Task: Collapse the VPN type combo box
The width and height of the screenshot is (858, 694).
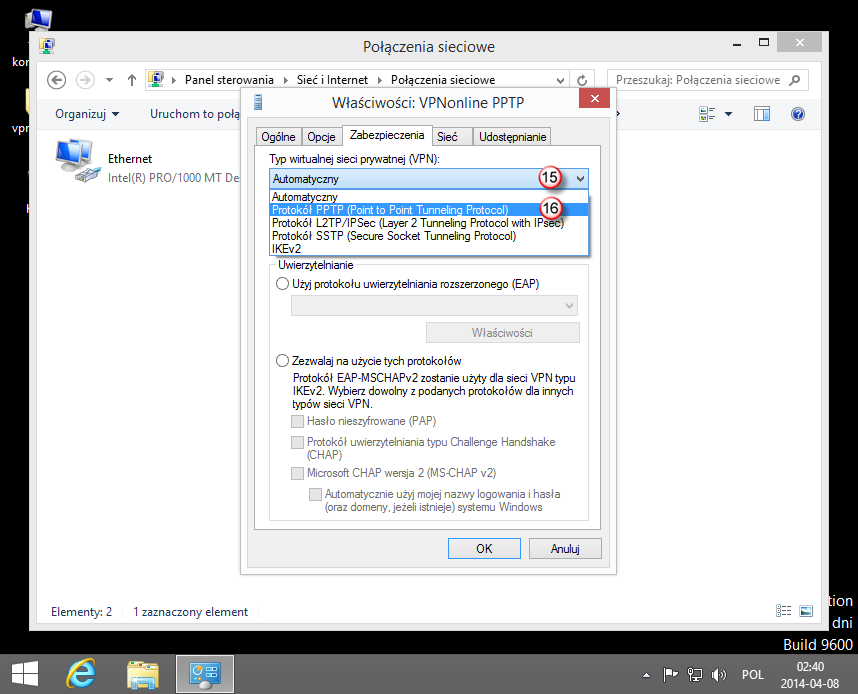Action: click(580, 178)
